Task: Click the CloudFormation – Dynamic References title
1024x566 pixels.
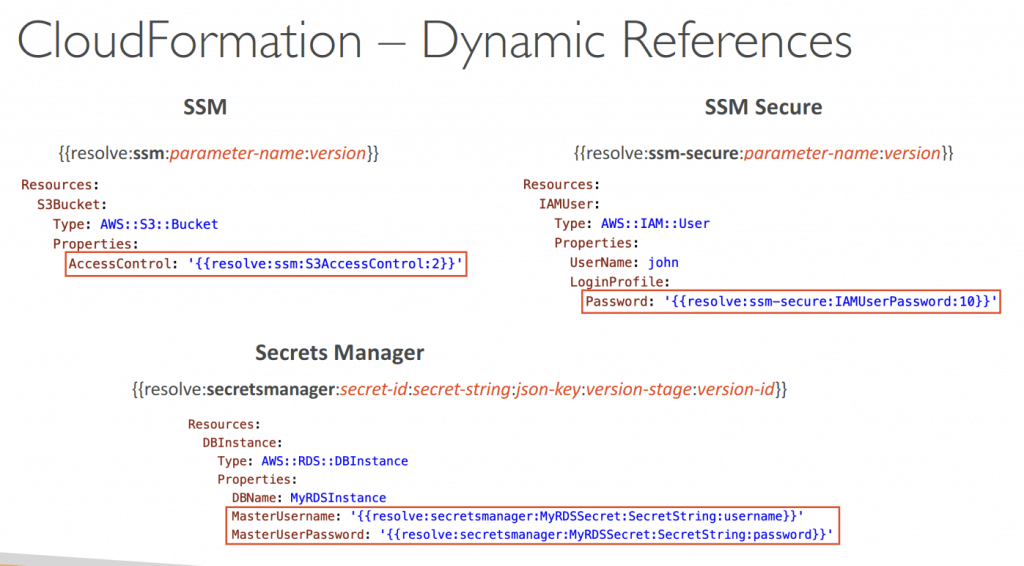Action: (434, 42)
